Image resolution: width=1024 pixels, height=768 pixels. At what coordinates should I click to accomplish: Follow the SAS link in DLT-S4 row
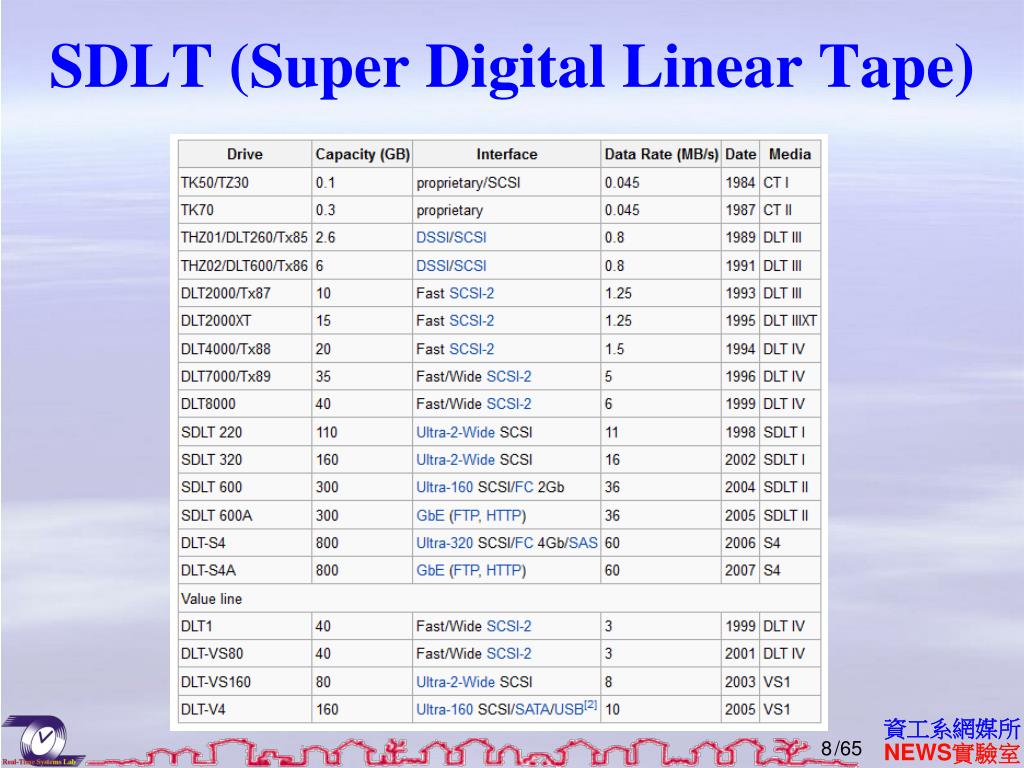(583, 543)
